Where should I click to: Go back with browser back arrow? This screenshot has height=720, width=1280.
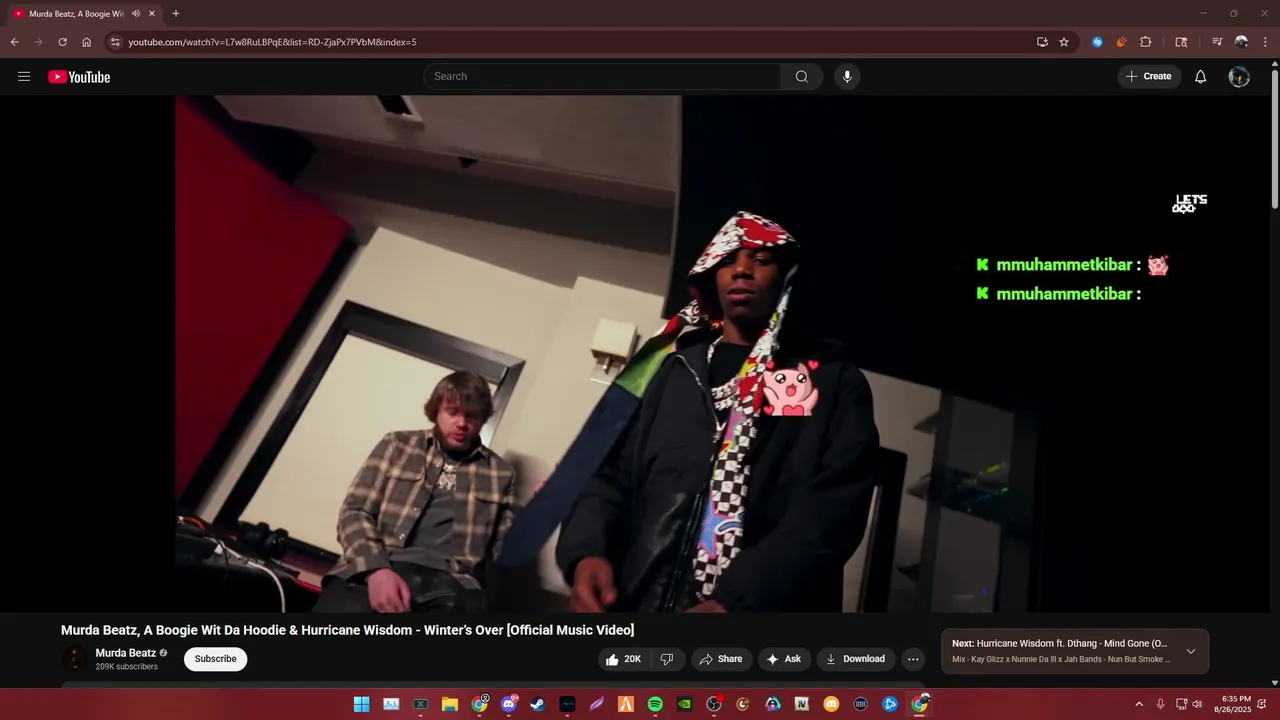(x=14, y=42)
